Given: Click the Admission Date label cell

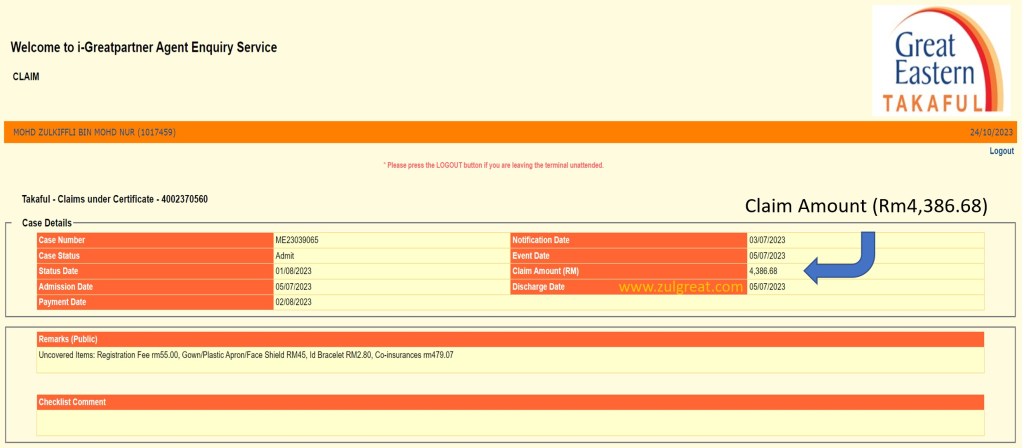Looking at the screenshot, I should [x=154, y=287].
